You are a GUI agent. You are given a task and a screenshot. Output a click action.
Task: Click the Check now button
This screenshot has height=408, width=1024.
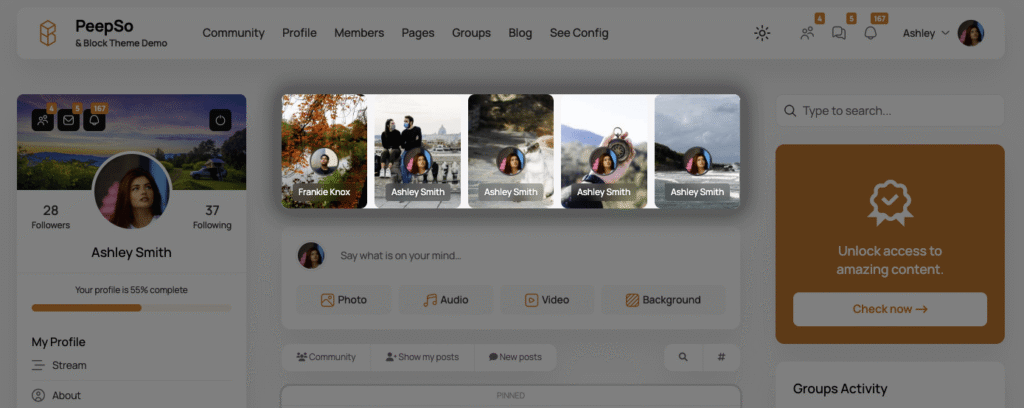tap(890, 309)
